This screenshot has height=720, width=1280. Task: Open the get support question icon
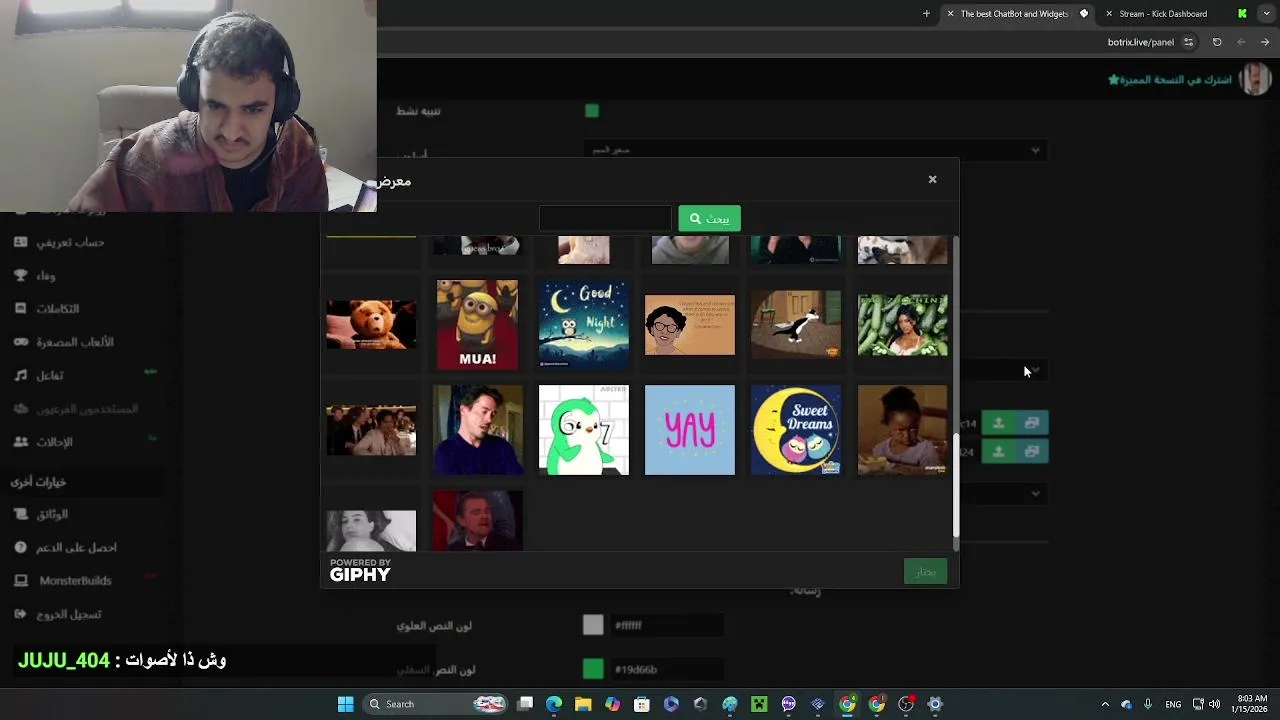point(20,547)
